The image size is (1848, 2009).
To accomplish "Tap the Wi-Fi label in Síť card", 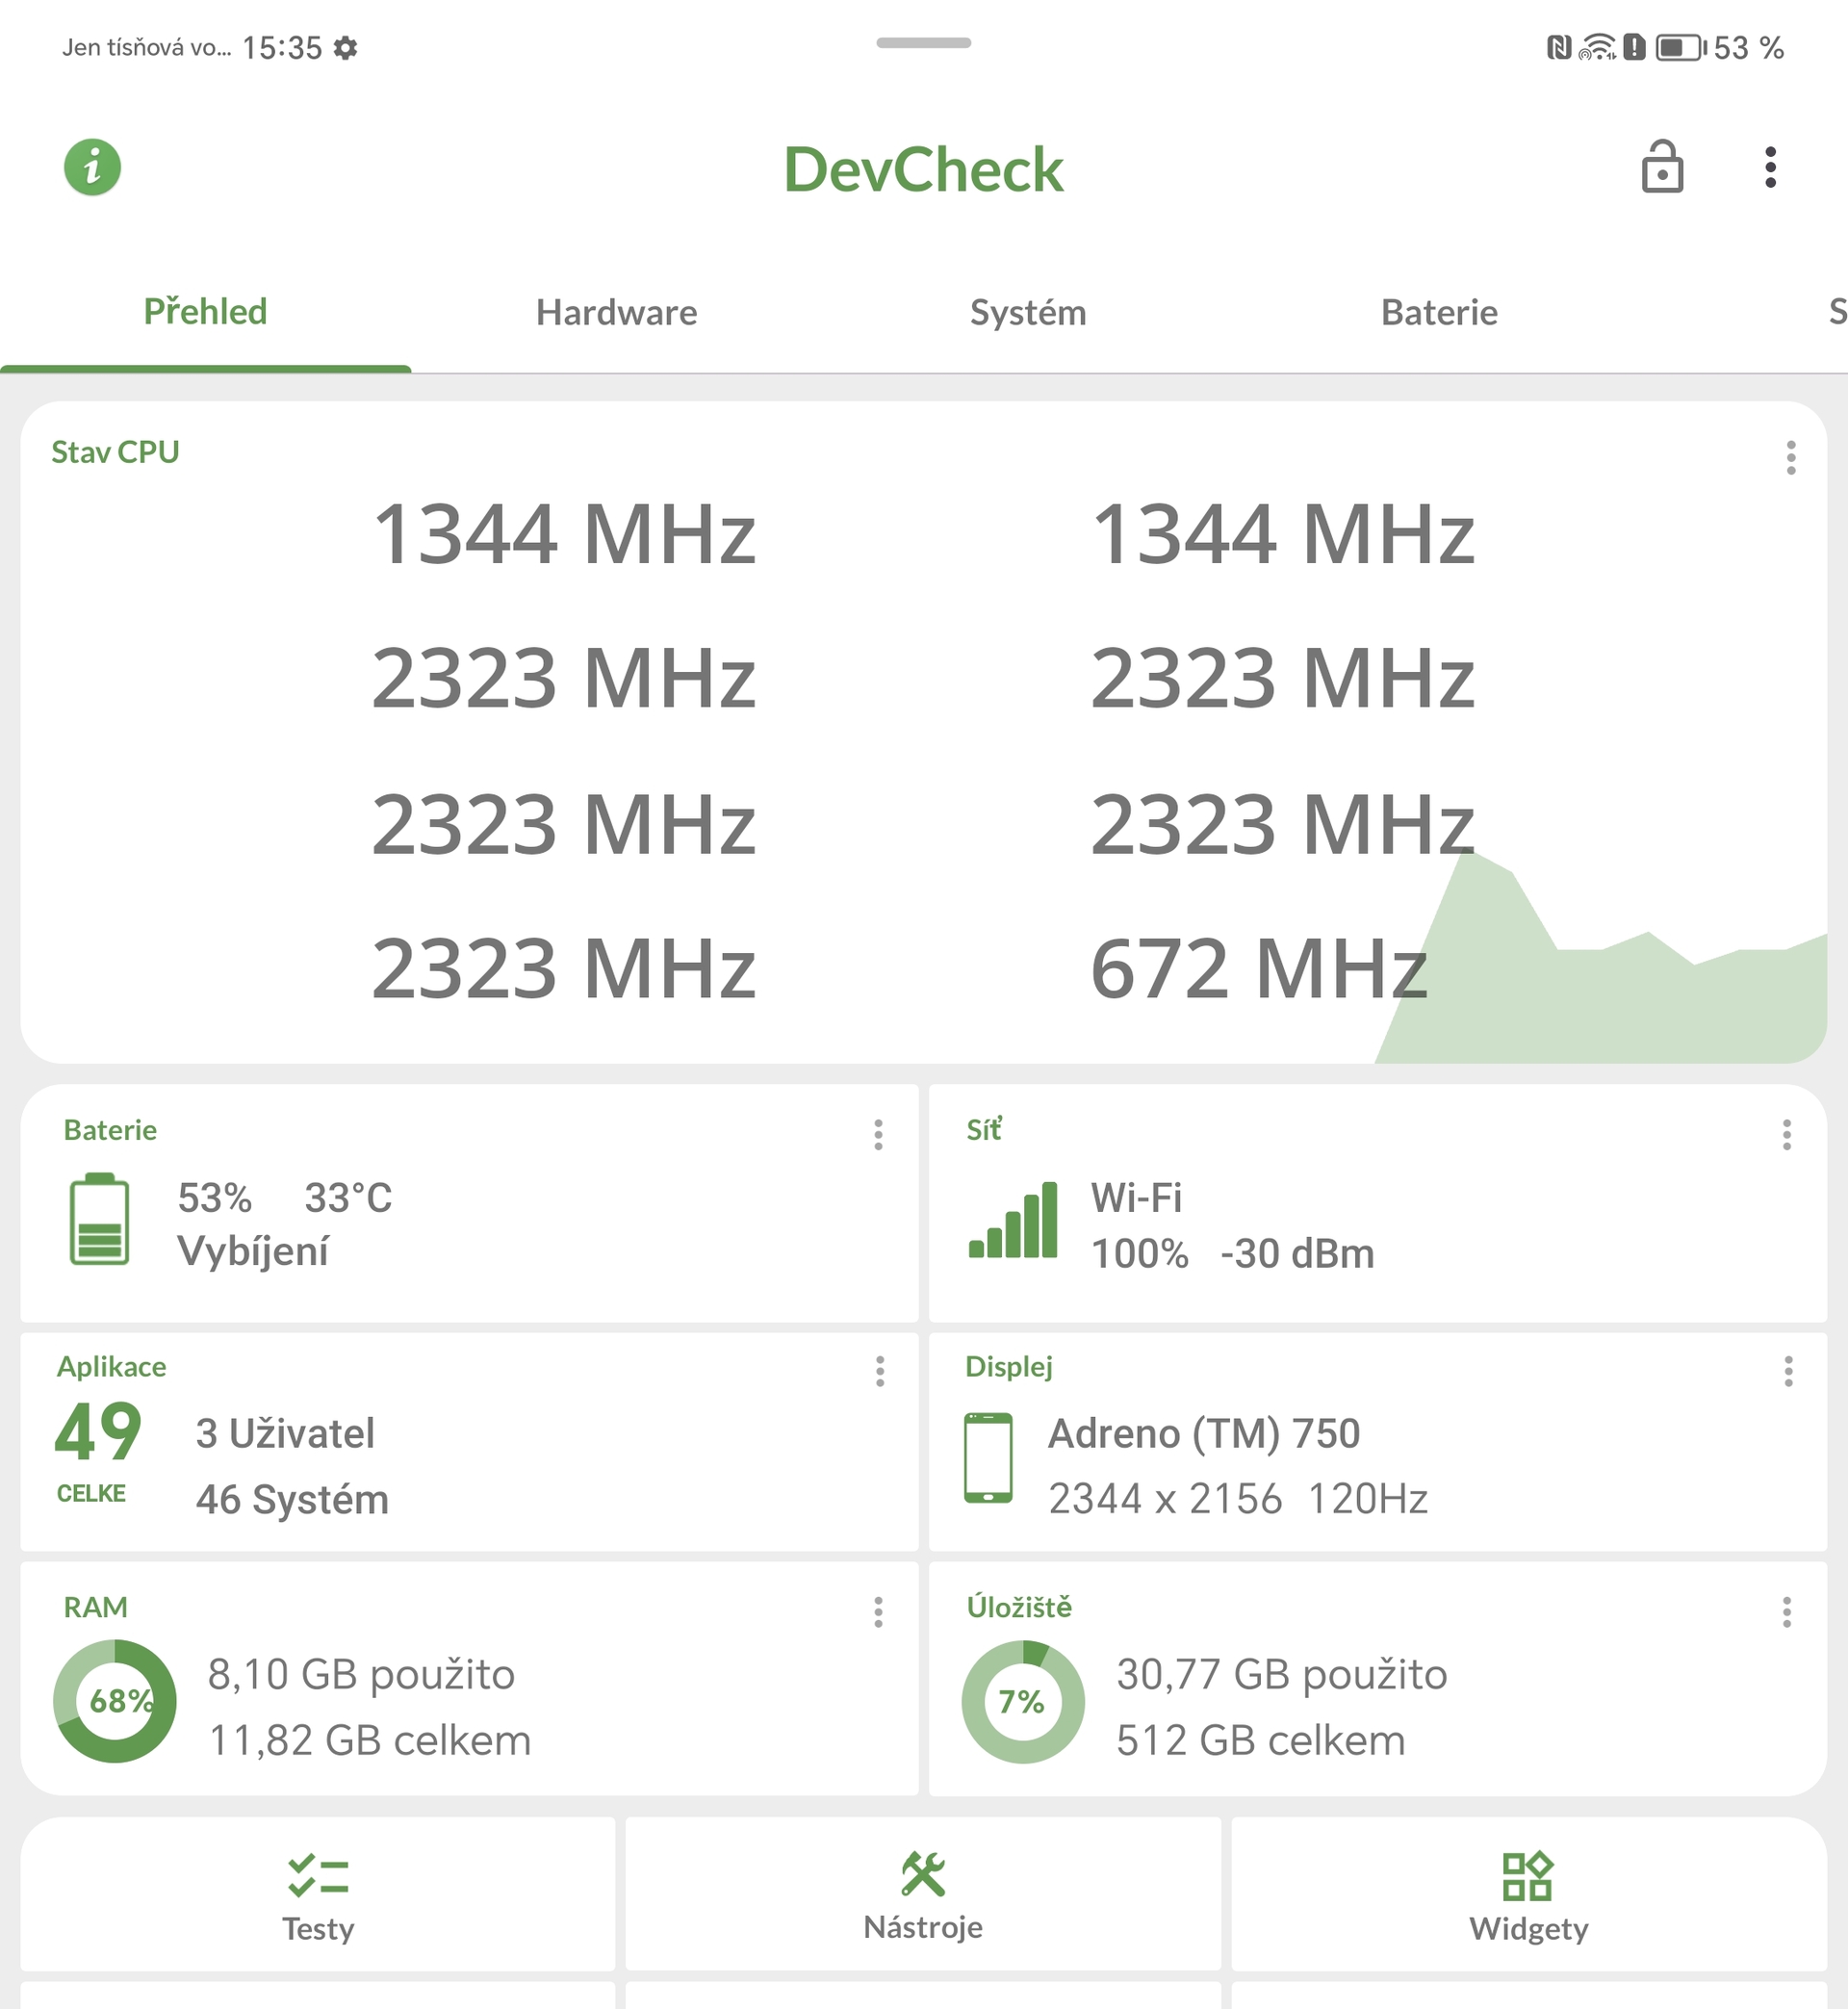I will (x=1136, y=1198).
